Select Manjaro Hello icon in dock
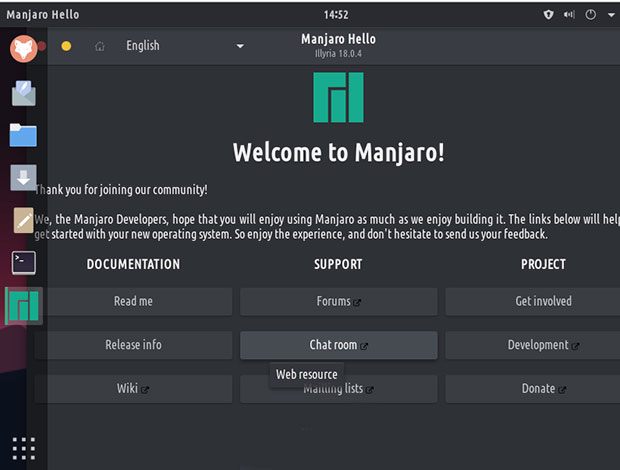 (24, 306)
